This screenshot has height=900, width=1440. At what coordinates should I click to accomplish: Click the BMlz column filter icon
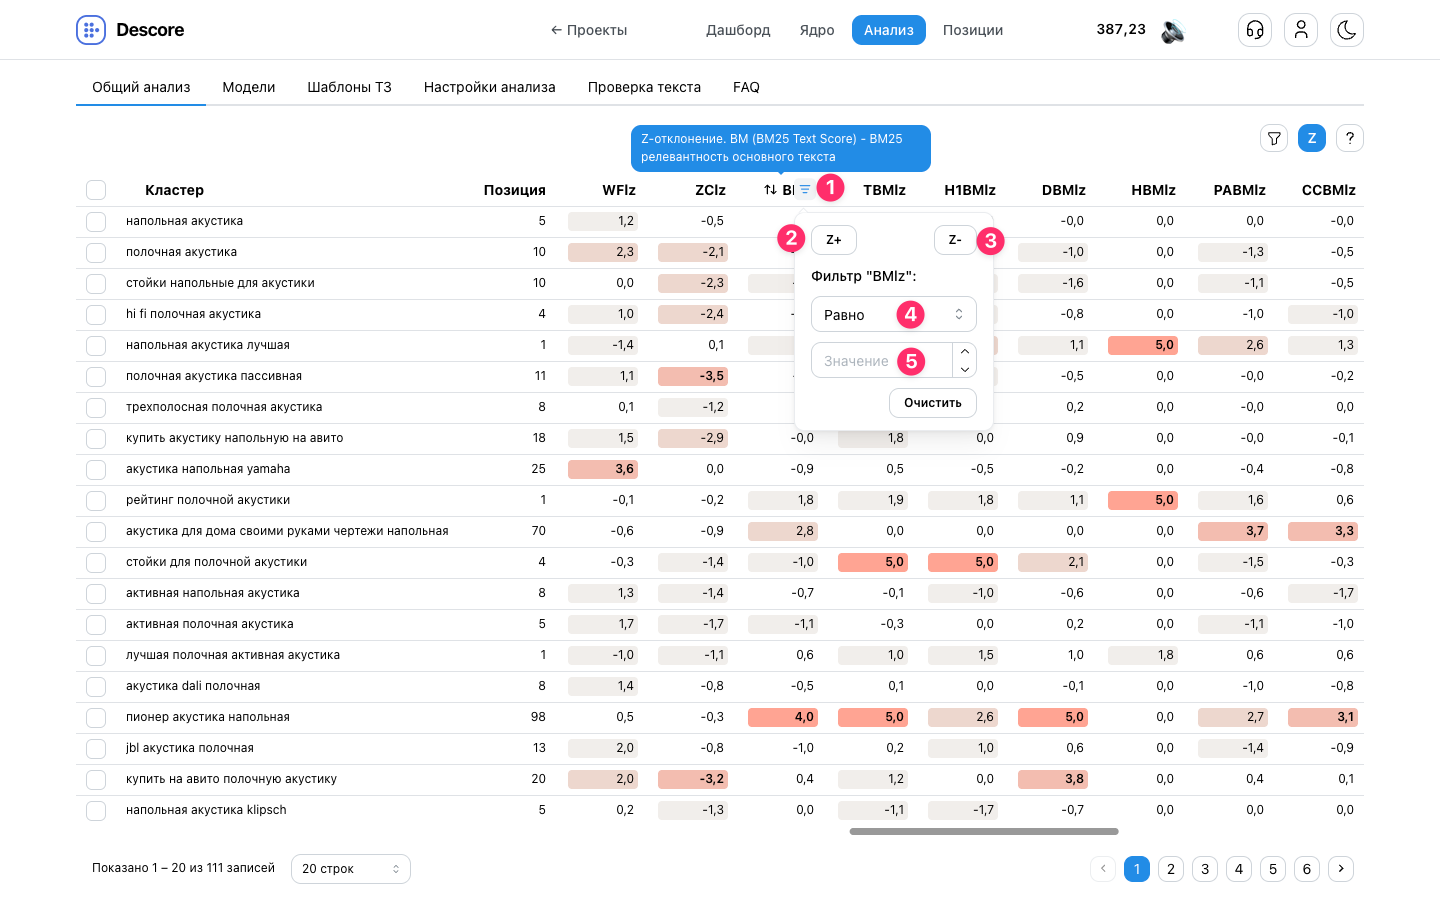pos(805,189)
